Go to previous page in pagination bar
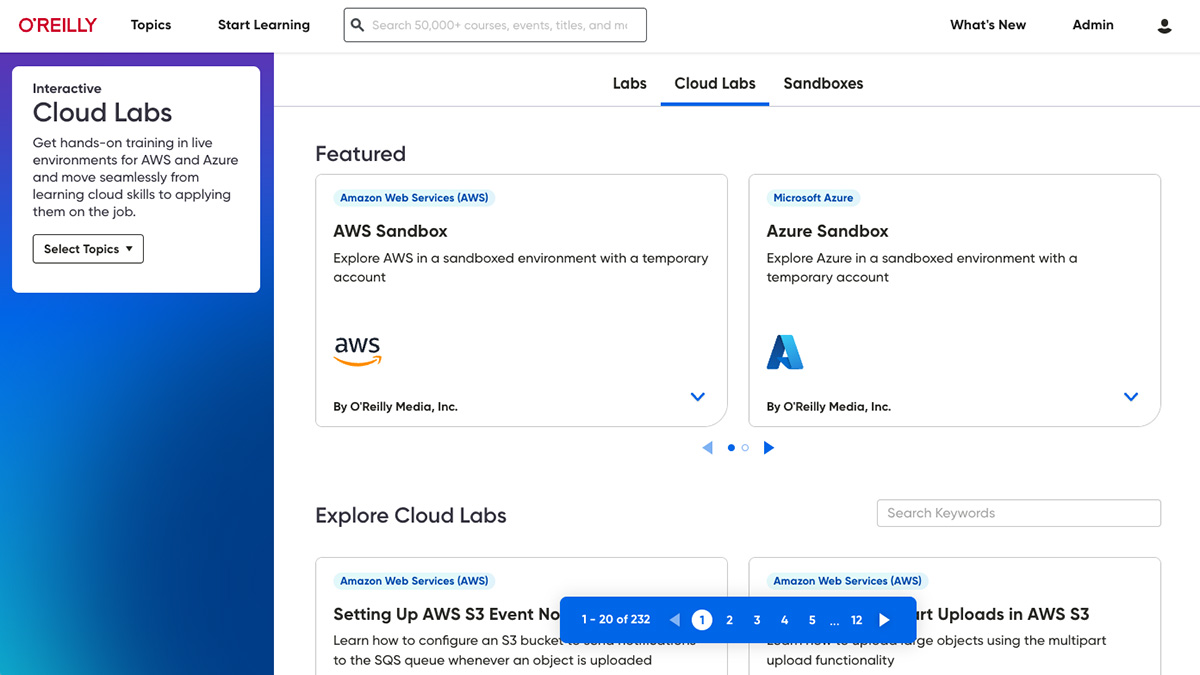 tap(675, 620)
